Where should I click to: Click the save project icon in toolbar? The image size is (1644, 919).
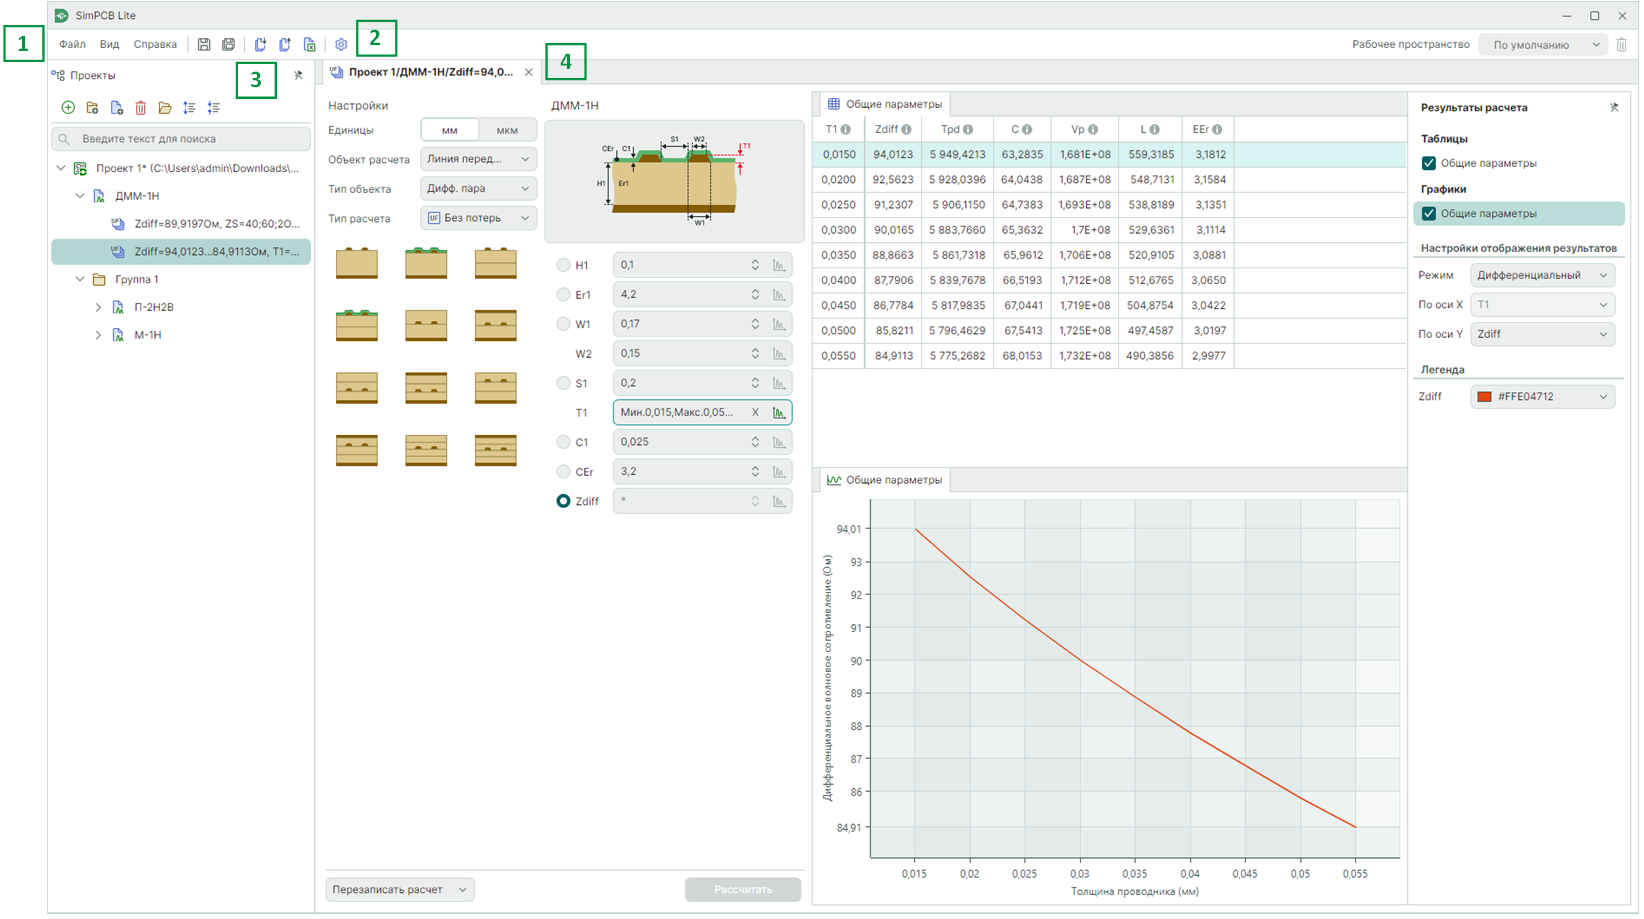click(204, 45)
